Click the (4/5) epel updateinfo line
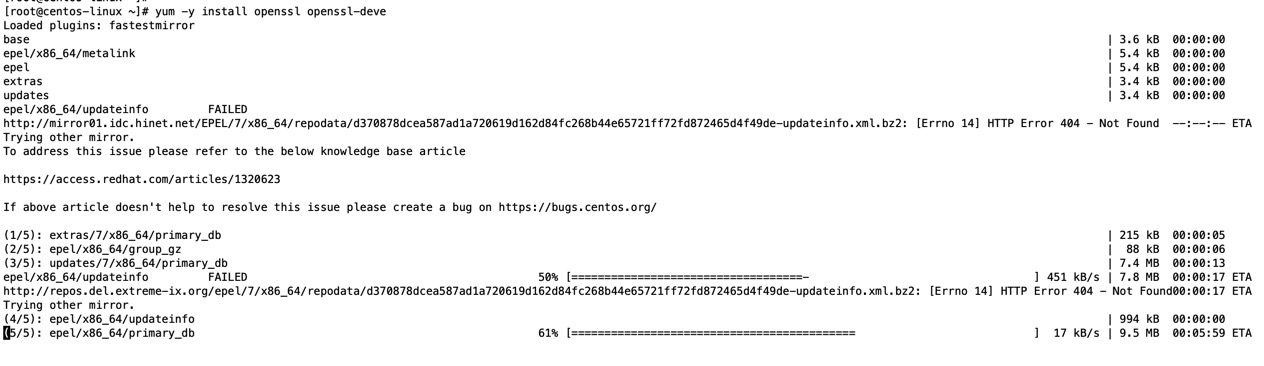 99,319
